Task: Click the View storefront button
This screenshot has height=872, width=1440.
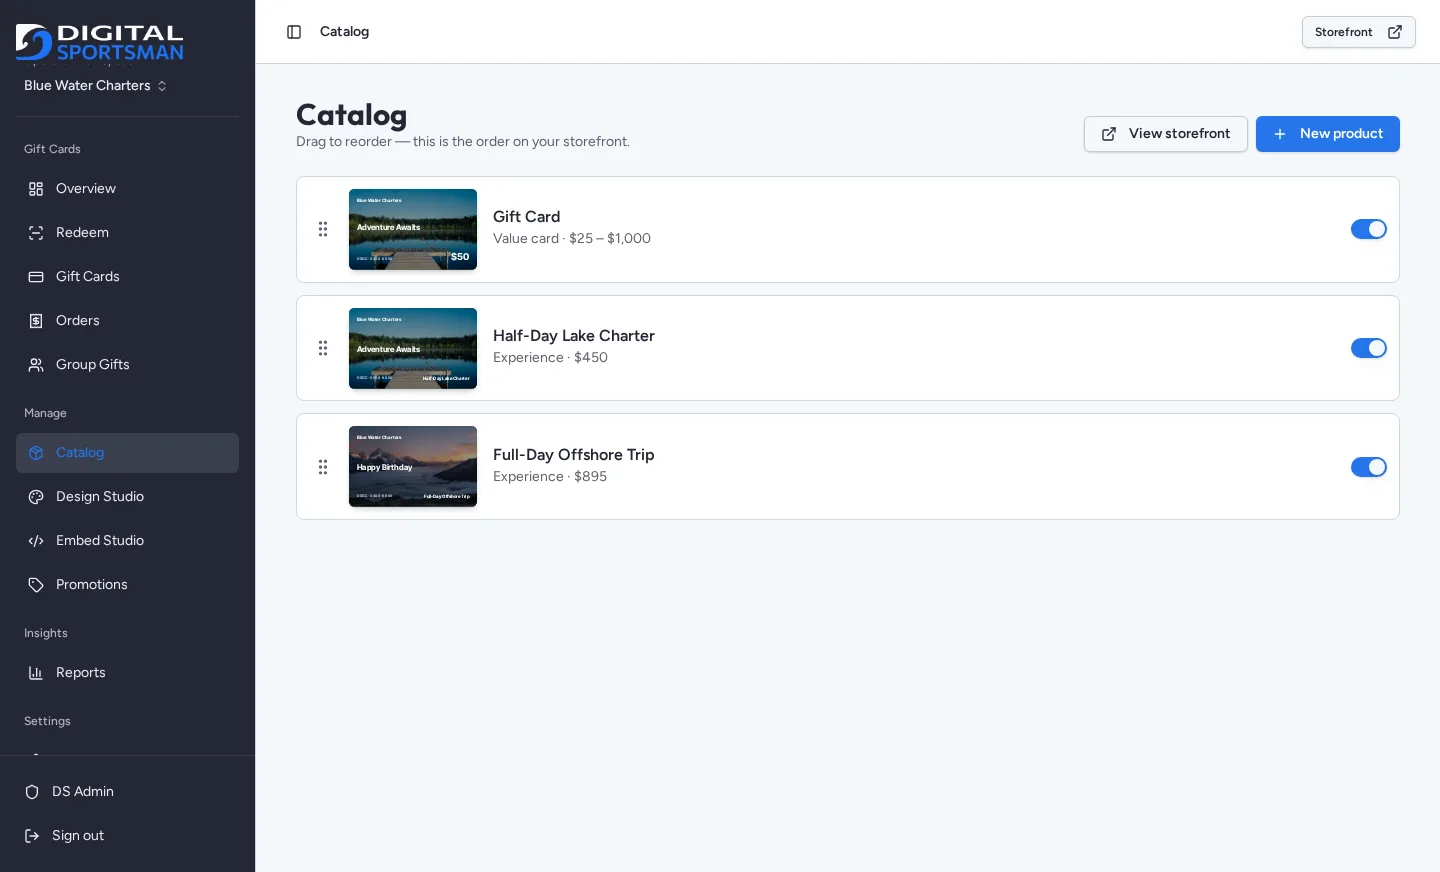Action: [1166, 134]
